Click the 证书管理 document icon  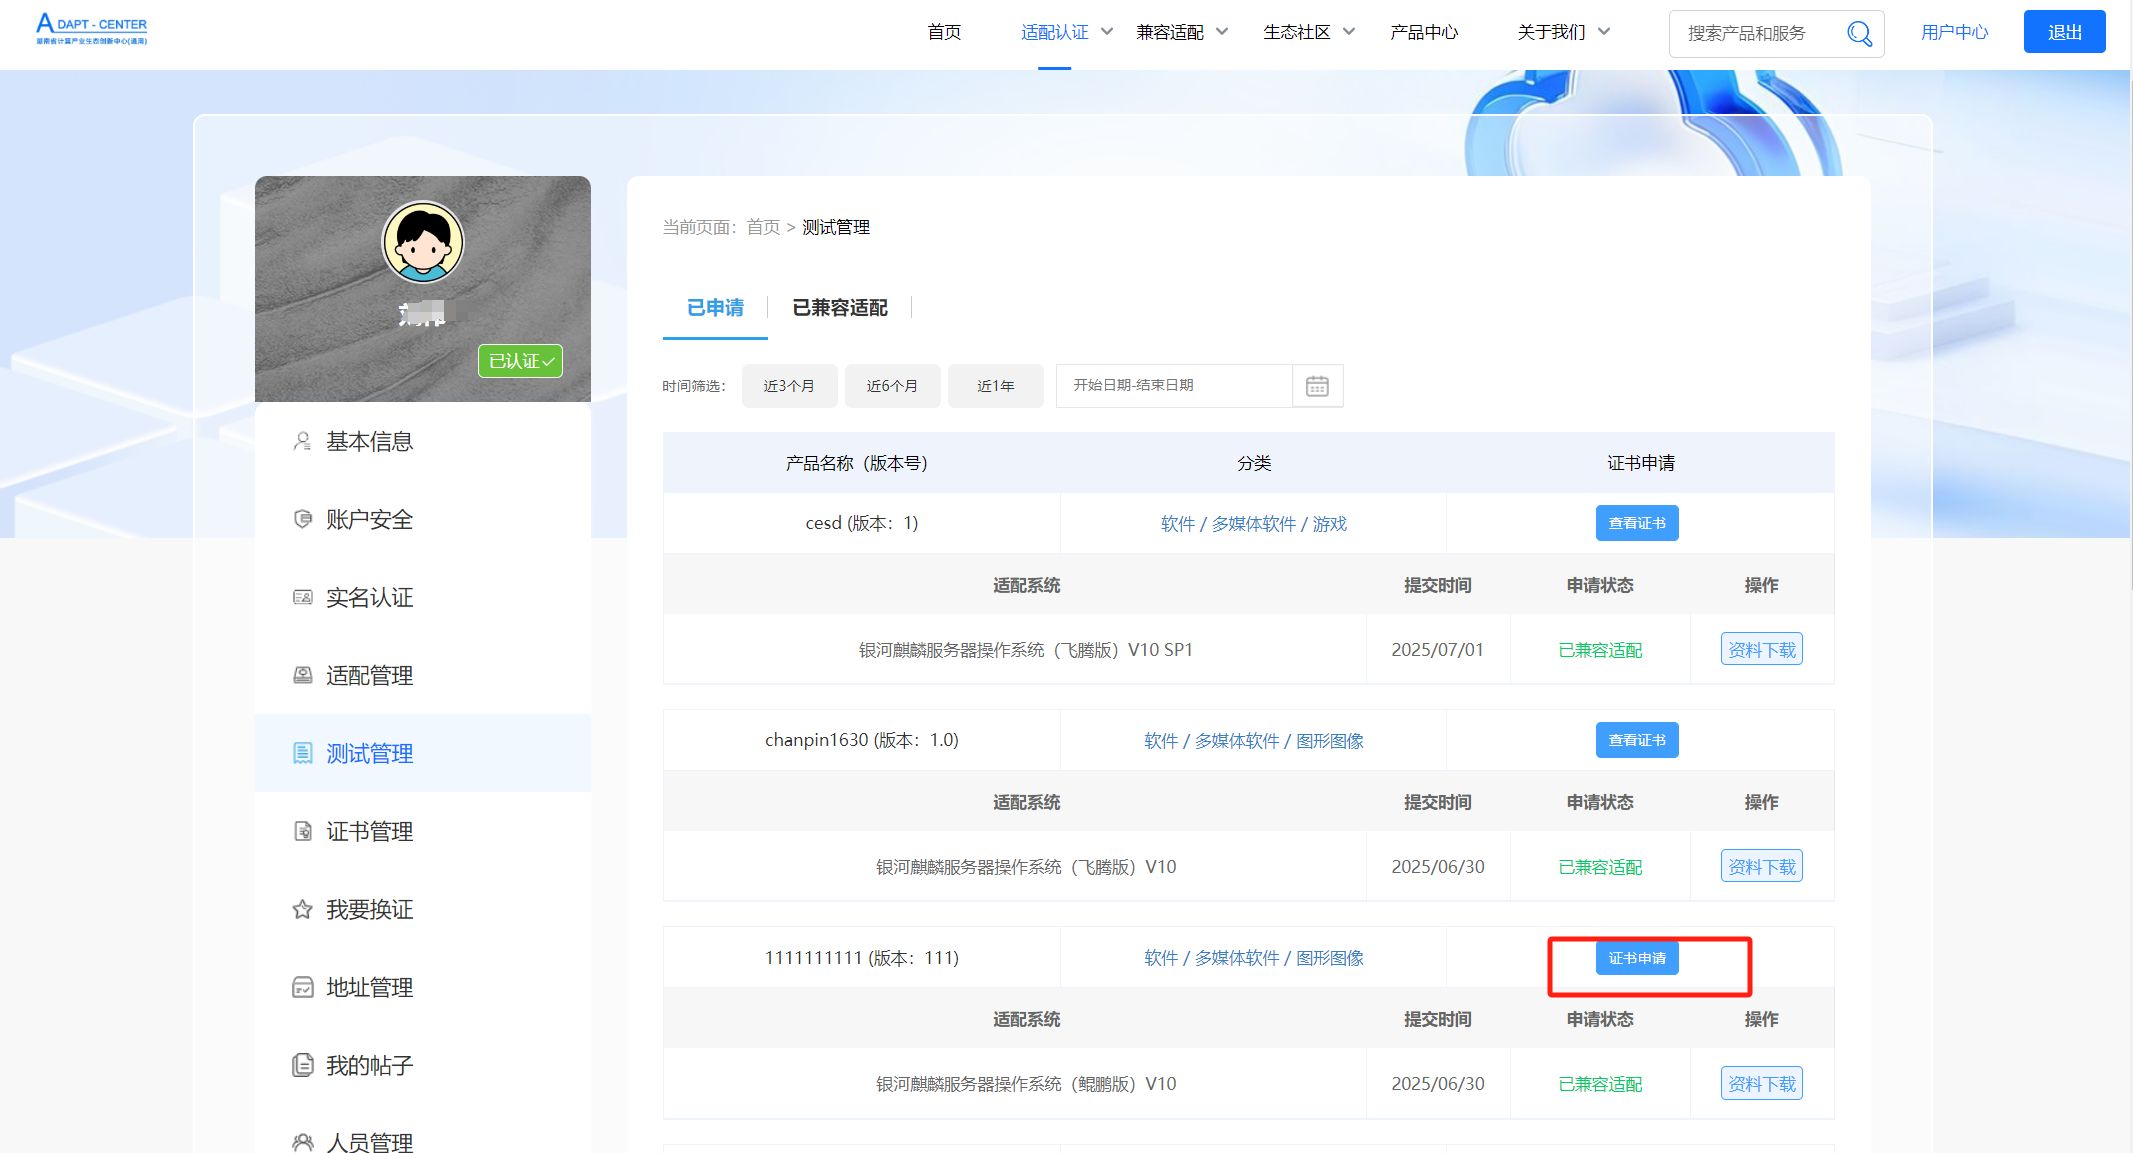[302, 831]
